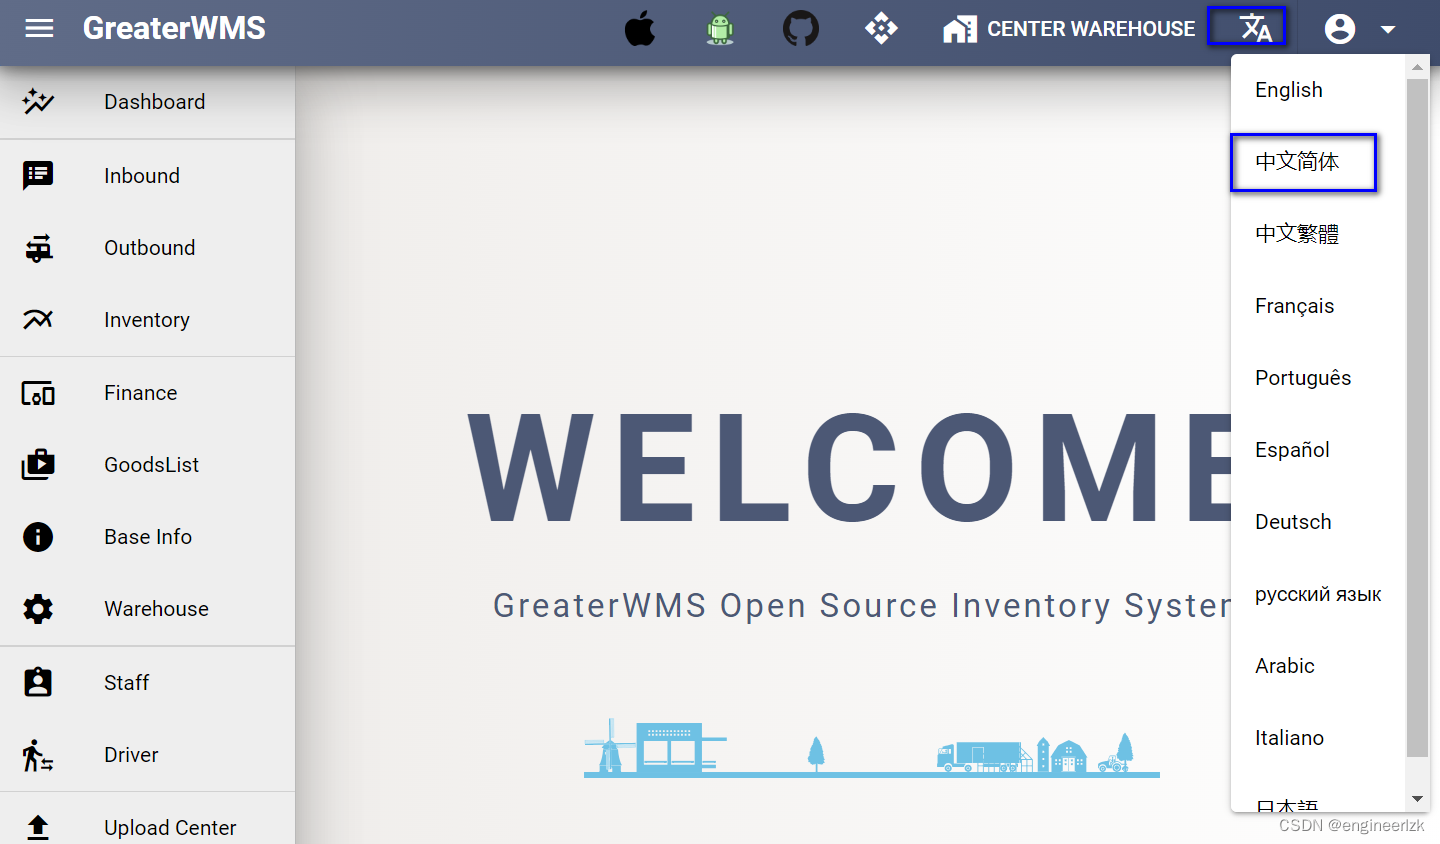Select Español language
This screenshot has width=1440, height=844.
(x=1318, y=450)
